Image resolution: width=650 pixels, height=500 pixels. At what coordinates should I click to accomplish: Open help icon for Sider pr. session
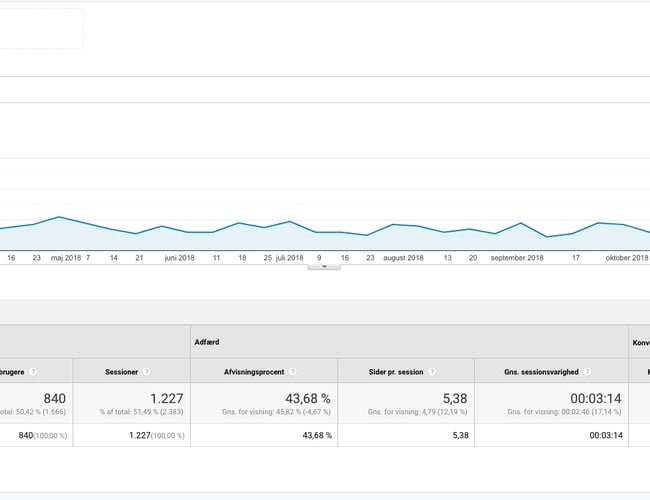click(431, 371)
